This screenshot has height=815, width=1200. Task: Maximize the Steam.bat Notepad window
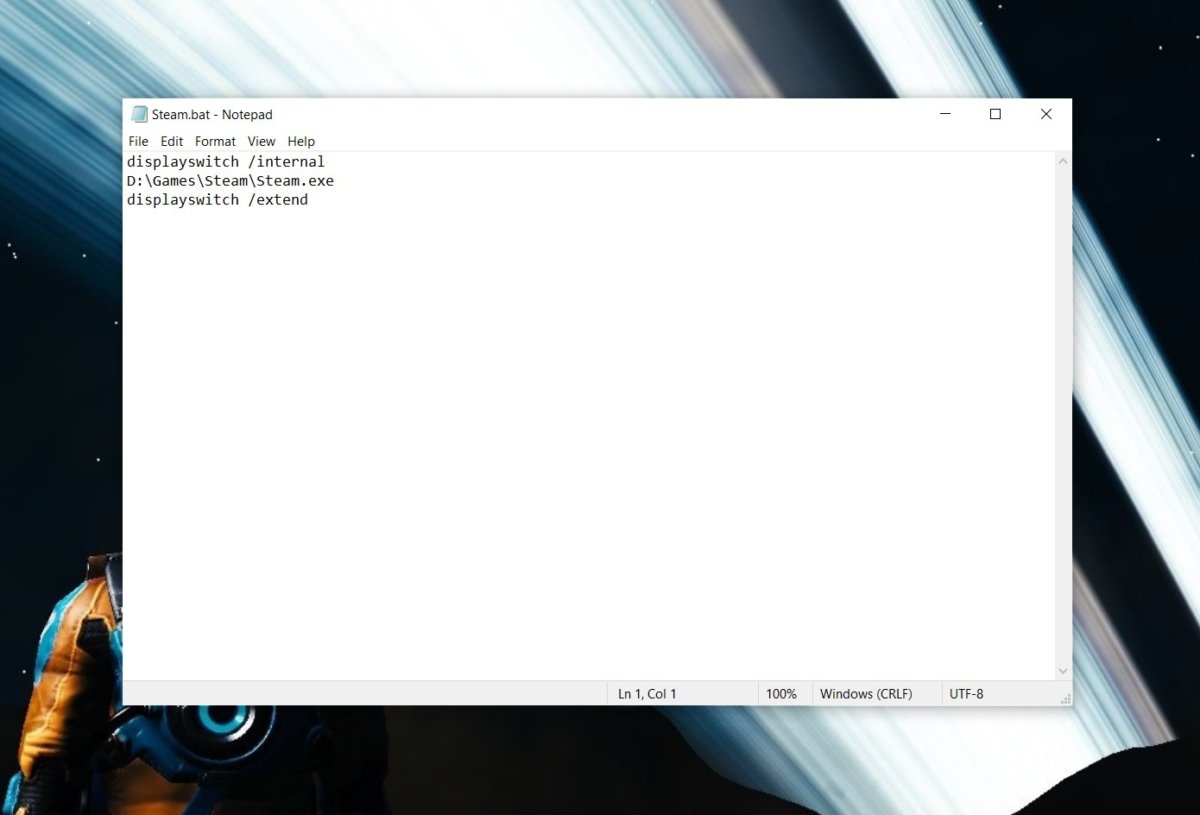click(x=995, y=114)
